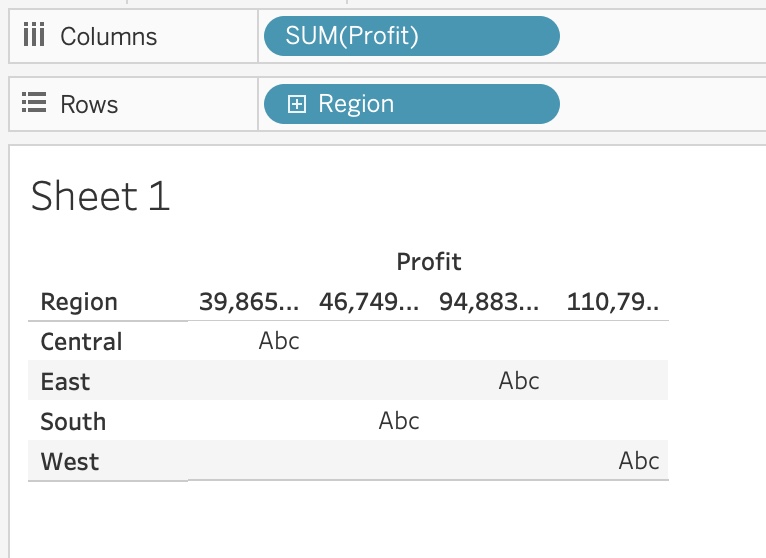
Task: Select the 46,749 profit column header
Action: (x=369, y=302)
